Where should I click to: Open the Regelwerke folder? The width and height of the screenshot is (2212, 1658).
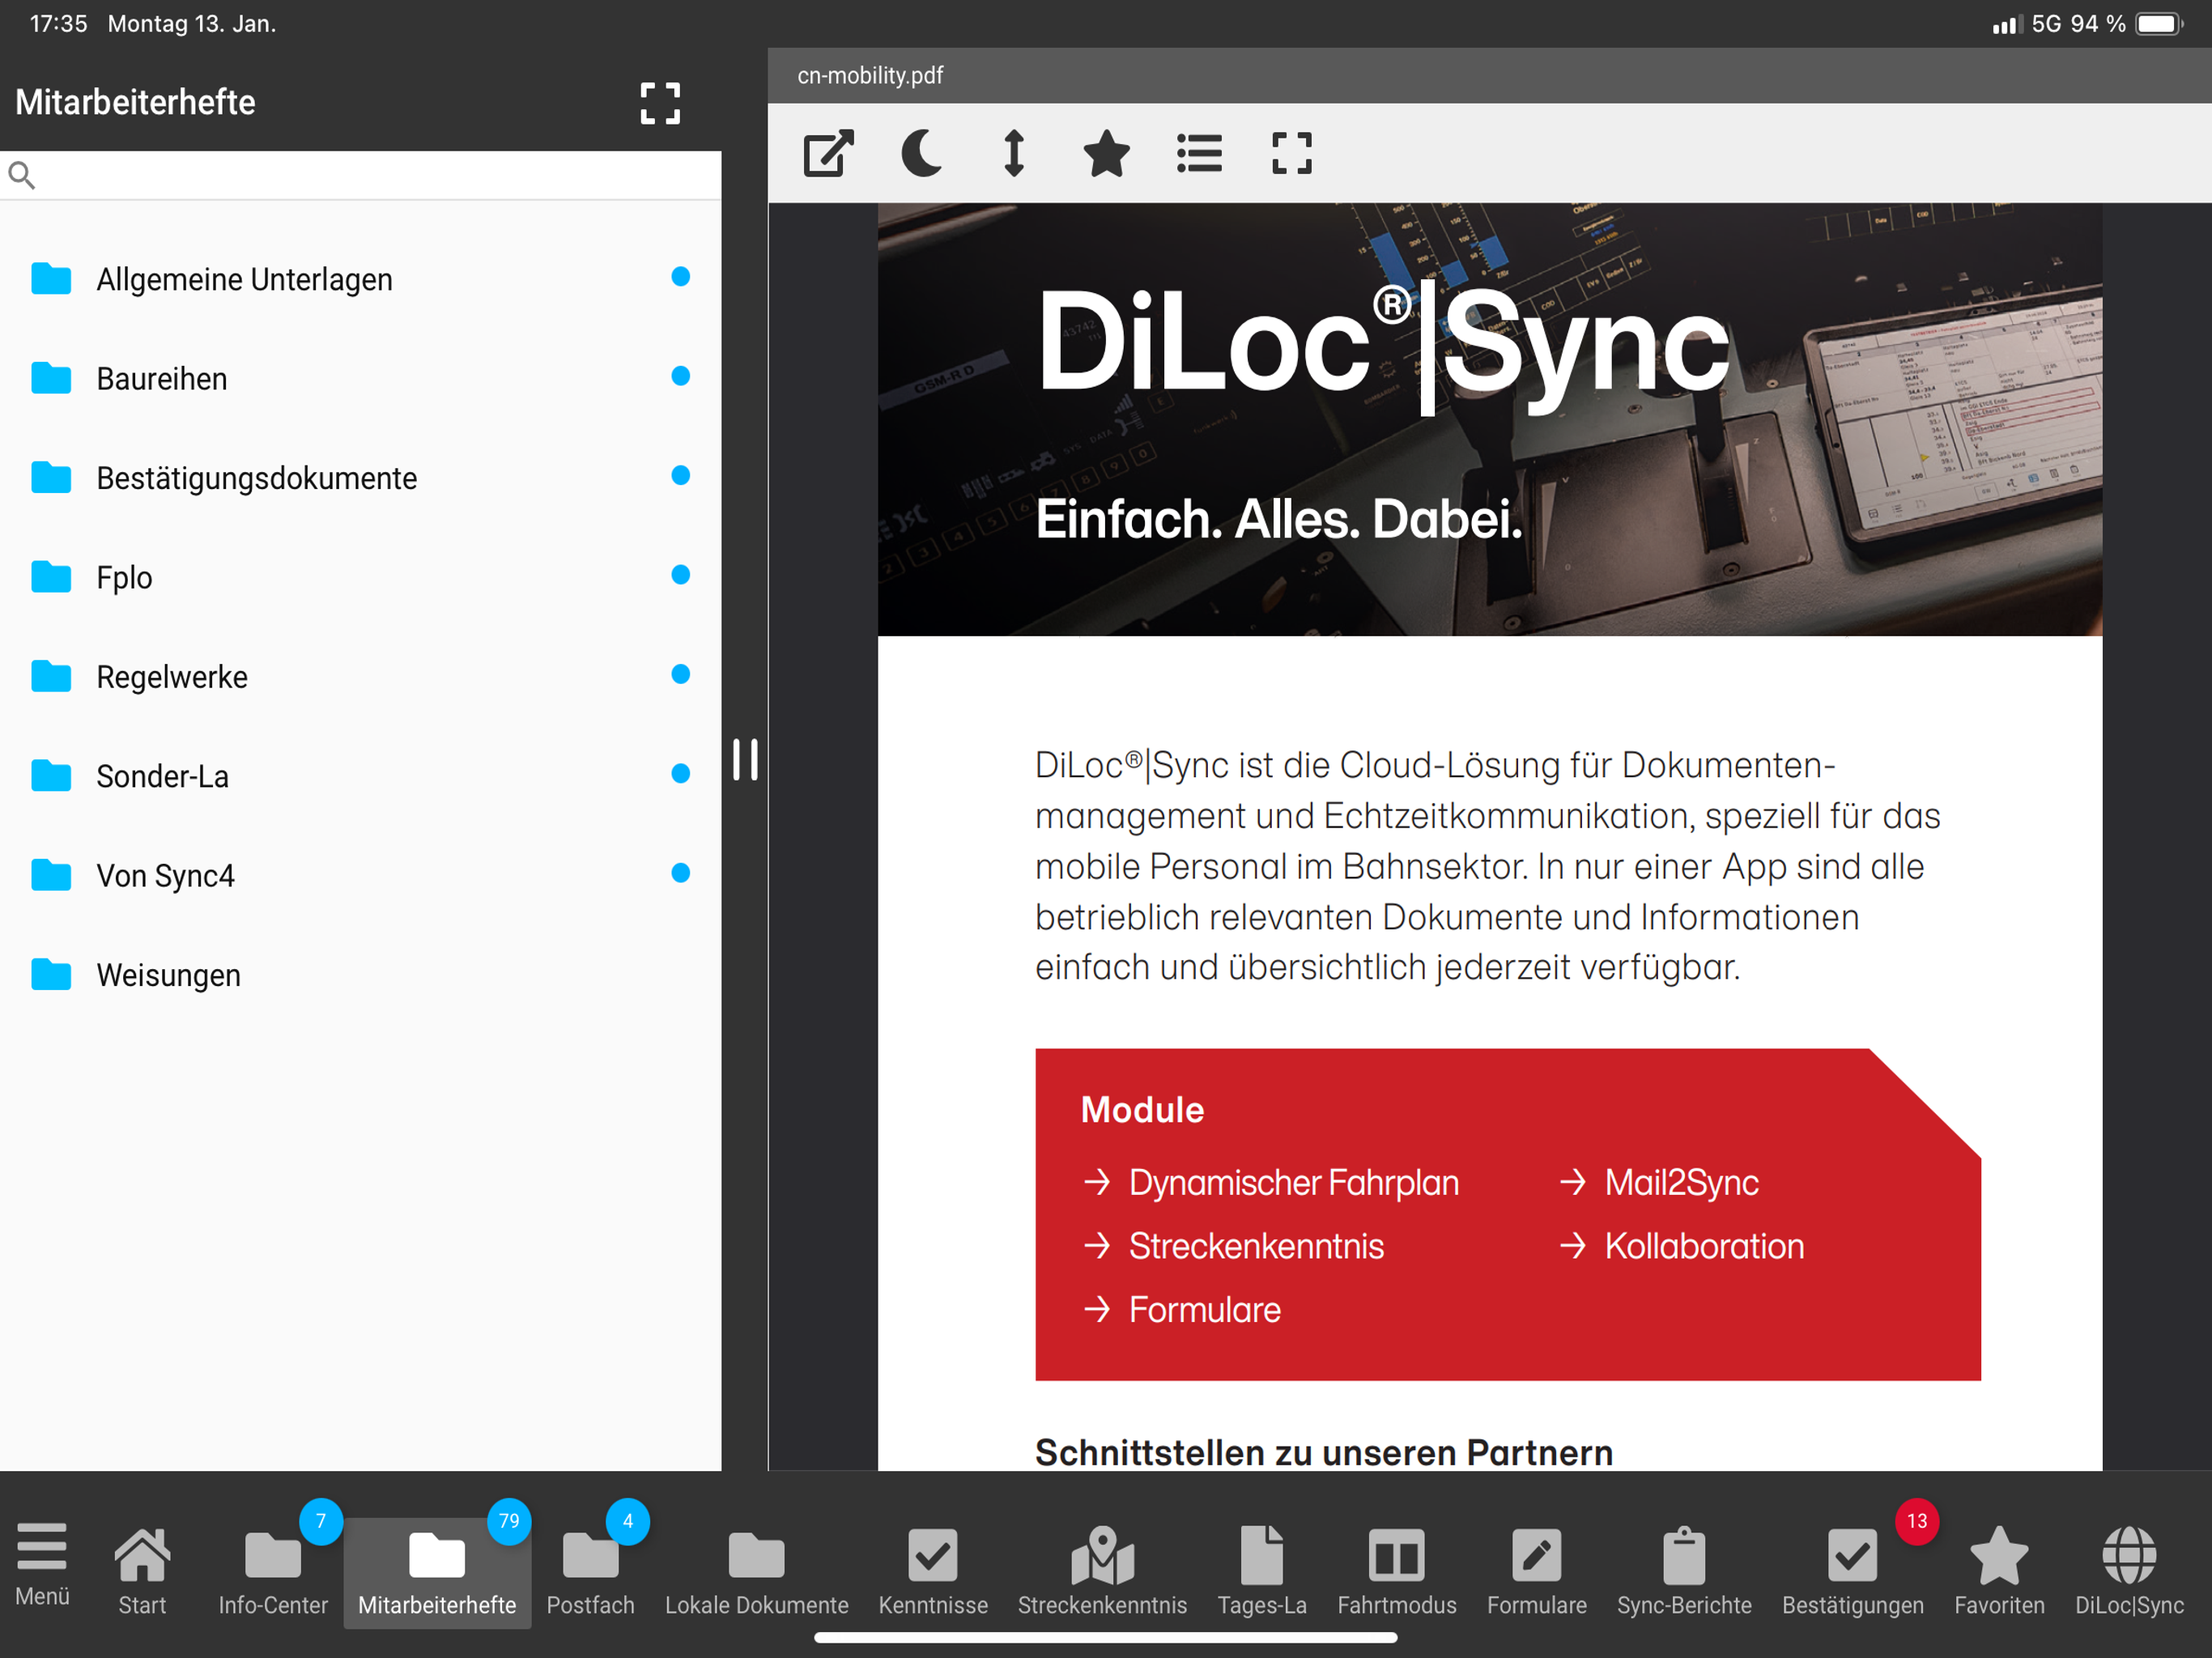(x=360, y=676)
